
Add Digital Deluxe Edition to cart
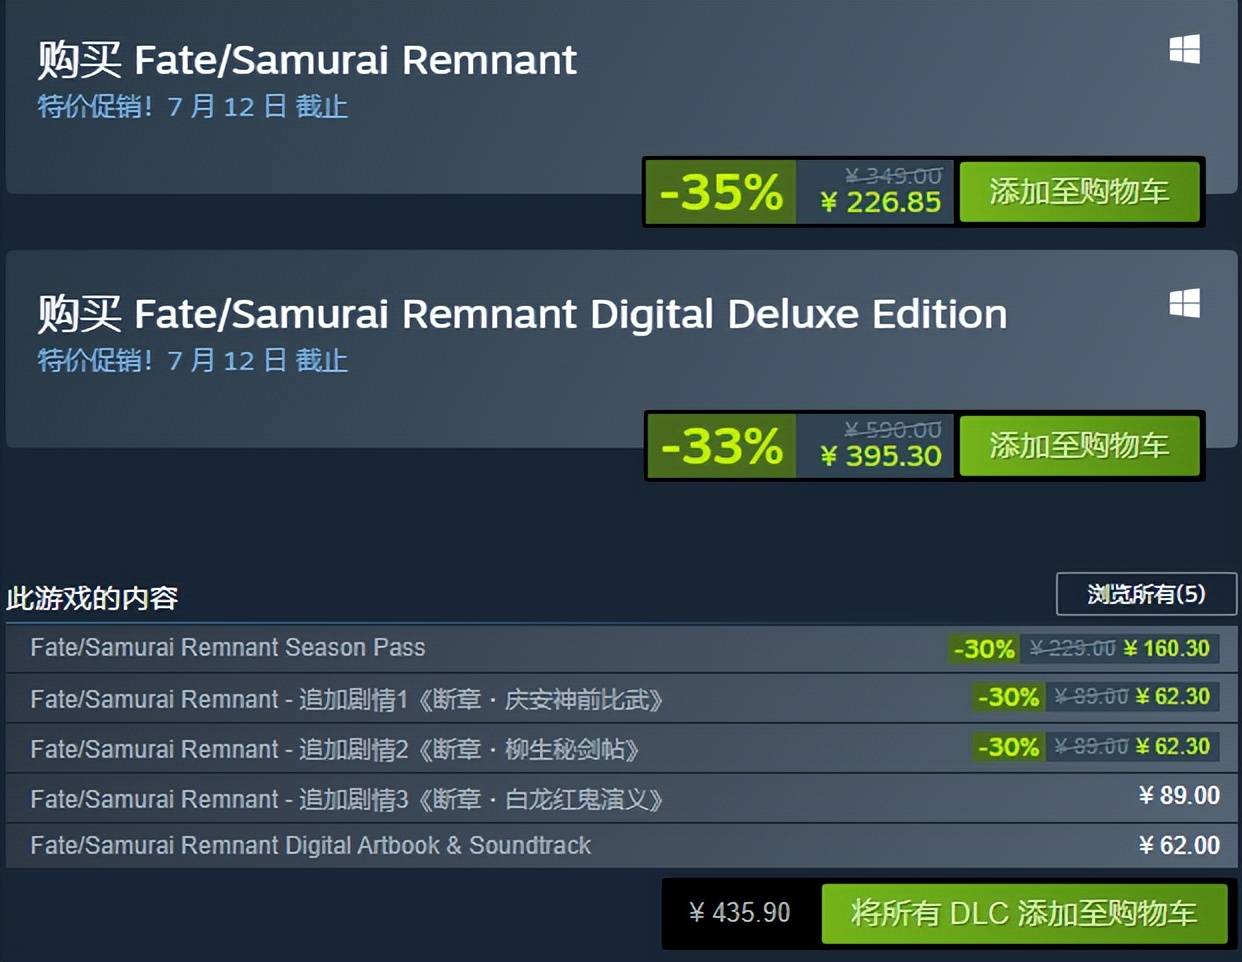(x=1079, y=445)
